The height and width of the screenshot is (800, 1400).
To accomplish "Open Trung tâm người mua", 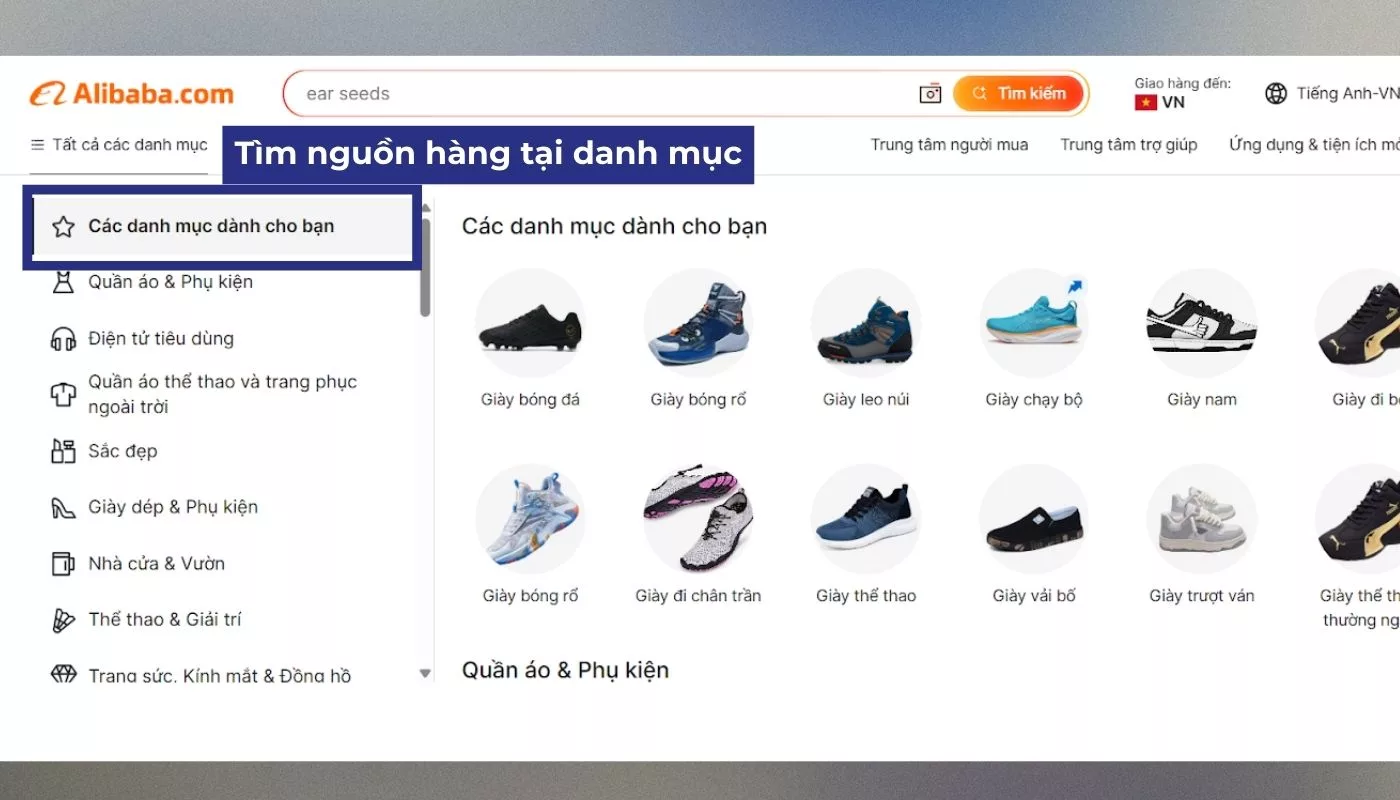I will (x=948, y=144).
